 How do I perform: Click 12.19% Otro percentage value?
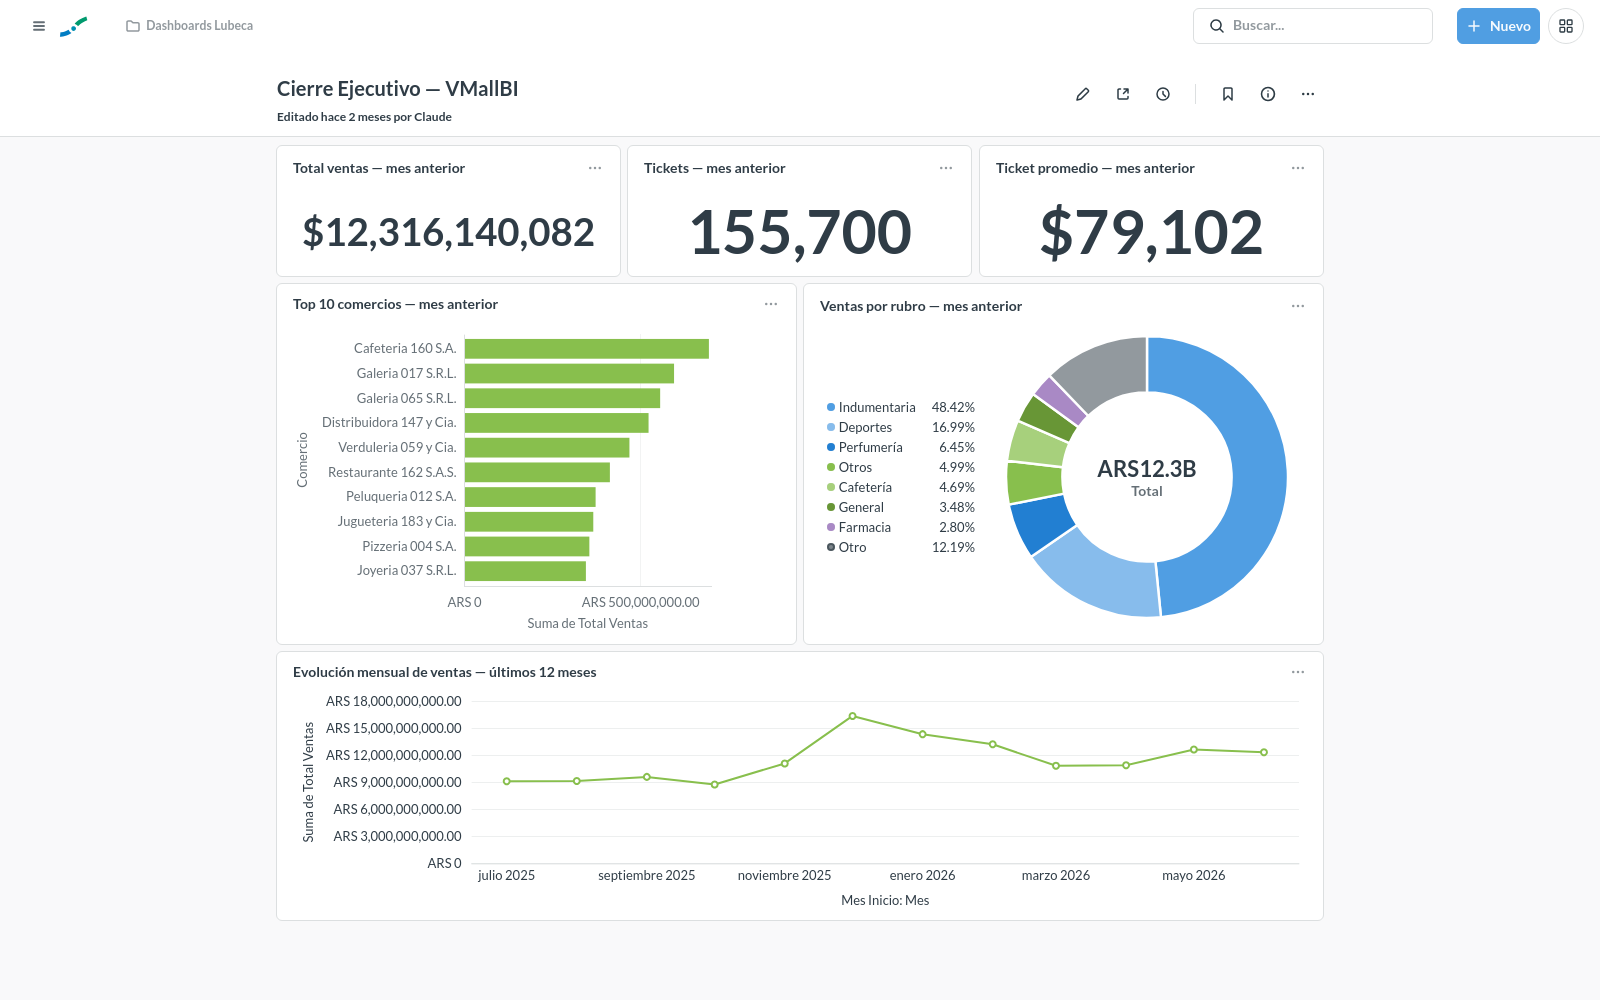point(953,547)
